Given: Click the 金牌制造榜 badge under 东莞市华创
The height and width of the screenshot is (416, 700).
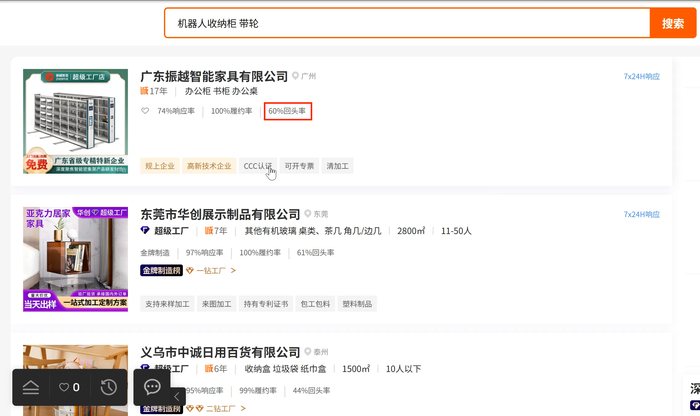Looking at the screenshot, I should (x=162, y=270).
